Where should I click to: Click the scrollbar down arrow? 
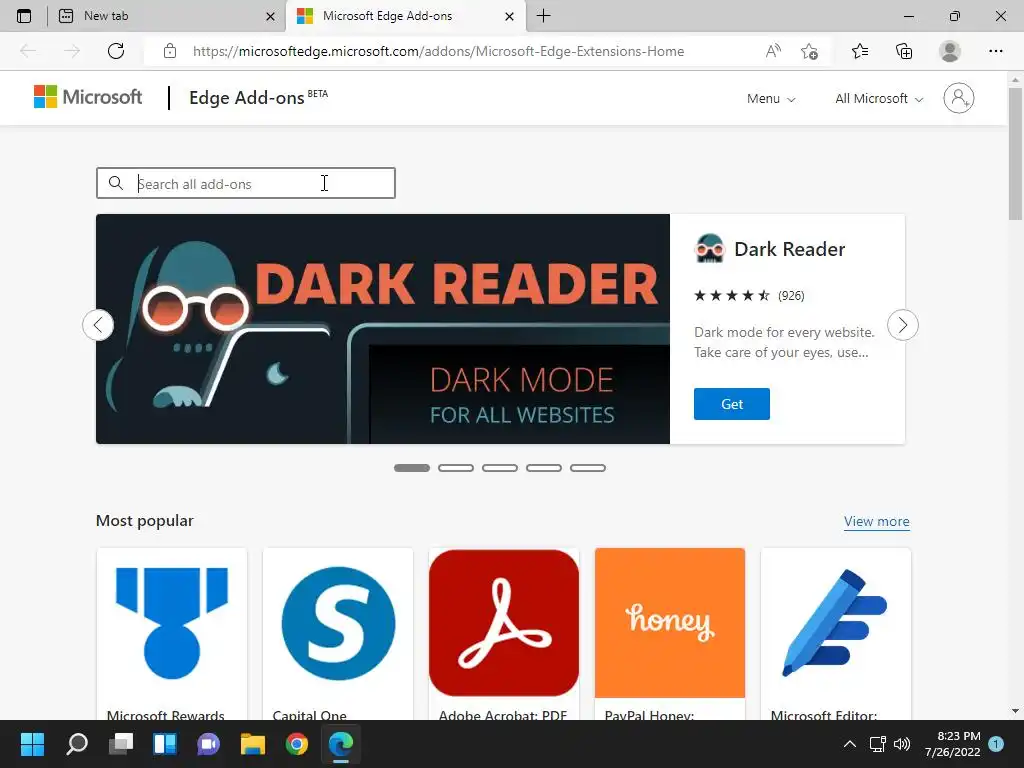[x=1015, y=711]
